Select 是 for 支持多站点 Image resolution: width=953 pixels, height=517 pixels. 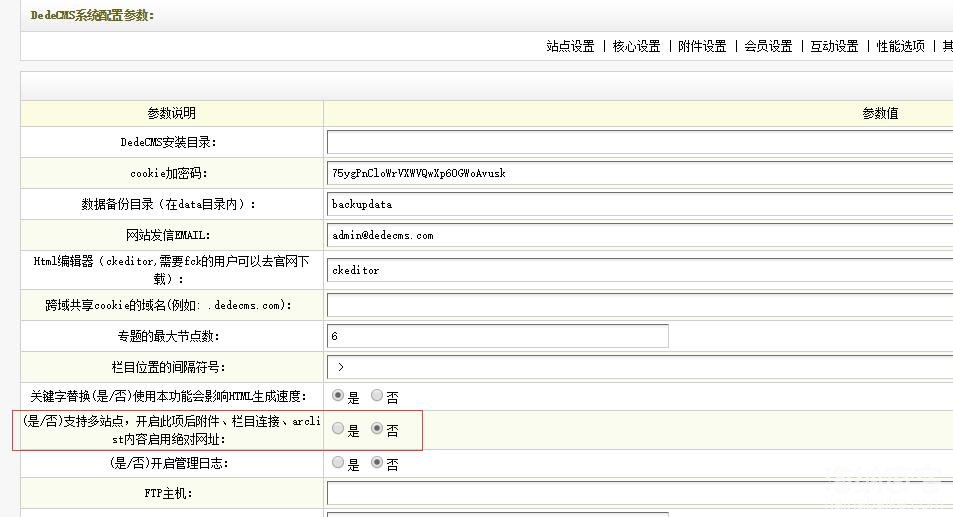click(x=338, y=428)
